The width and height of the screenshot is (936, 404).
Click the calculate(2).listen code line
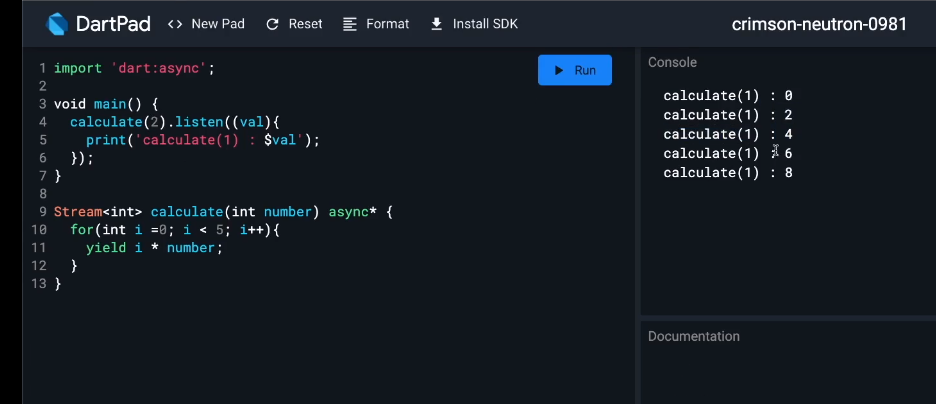coord(174,122)
